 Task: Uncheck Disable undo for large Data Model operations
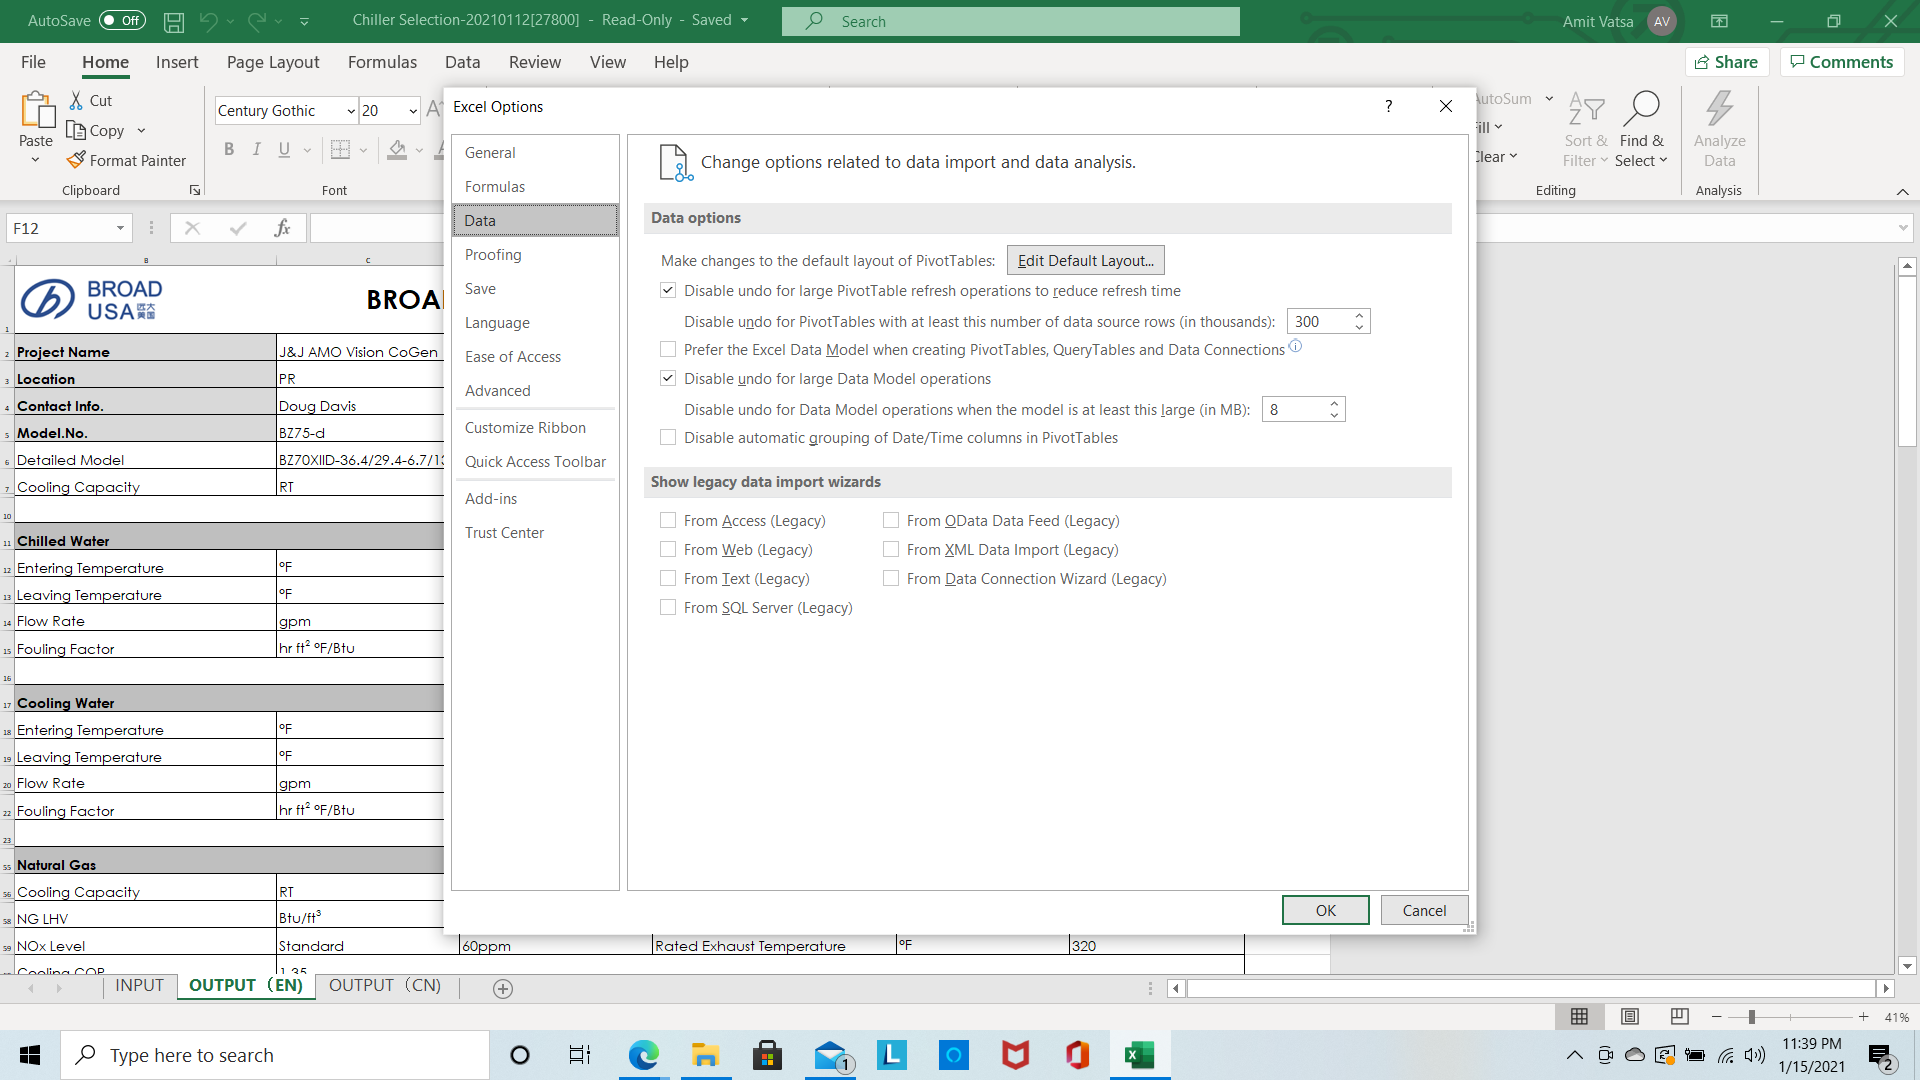click(668, 379)
